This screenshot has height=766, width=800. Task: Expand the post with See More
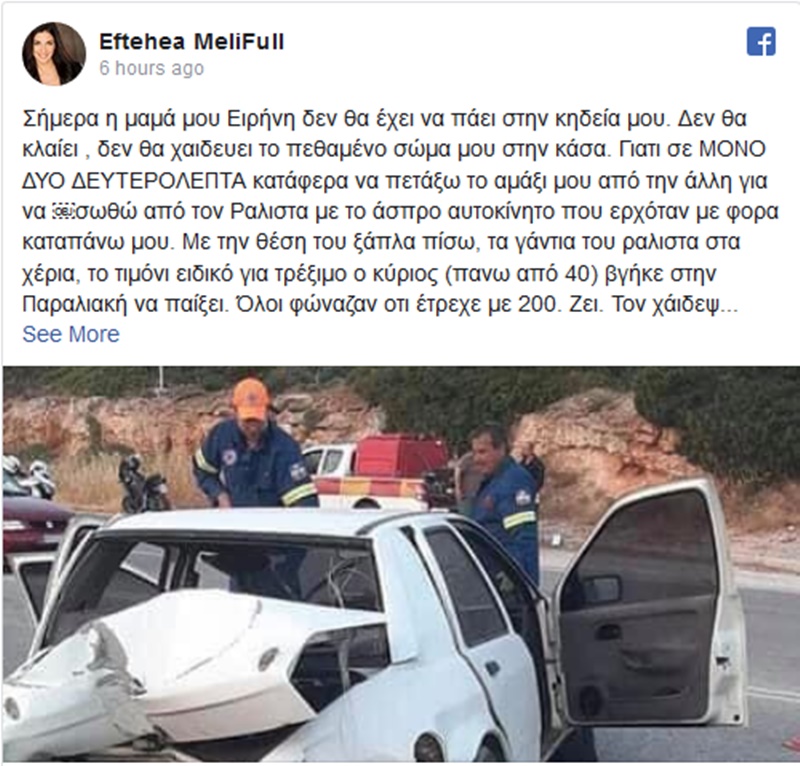tap(71, 334)
